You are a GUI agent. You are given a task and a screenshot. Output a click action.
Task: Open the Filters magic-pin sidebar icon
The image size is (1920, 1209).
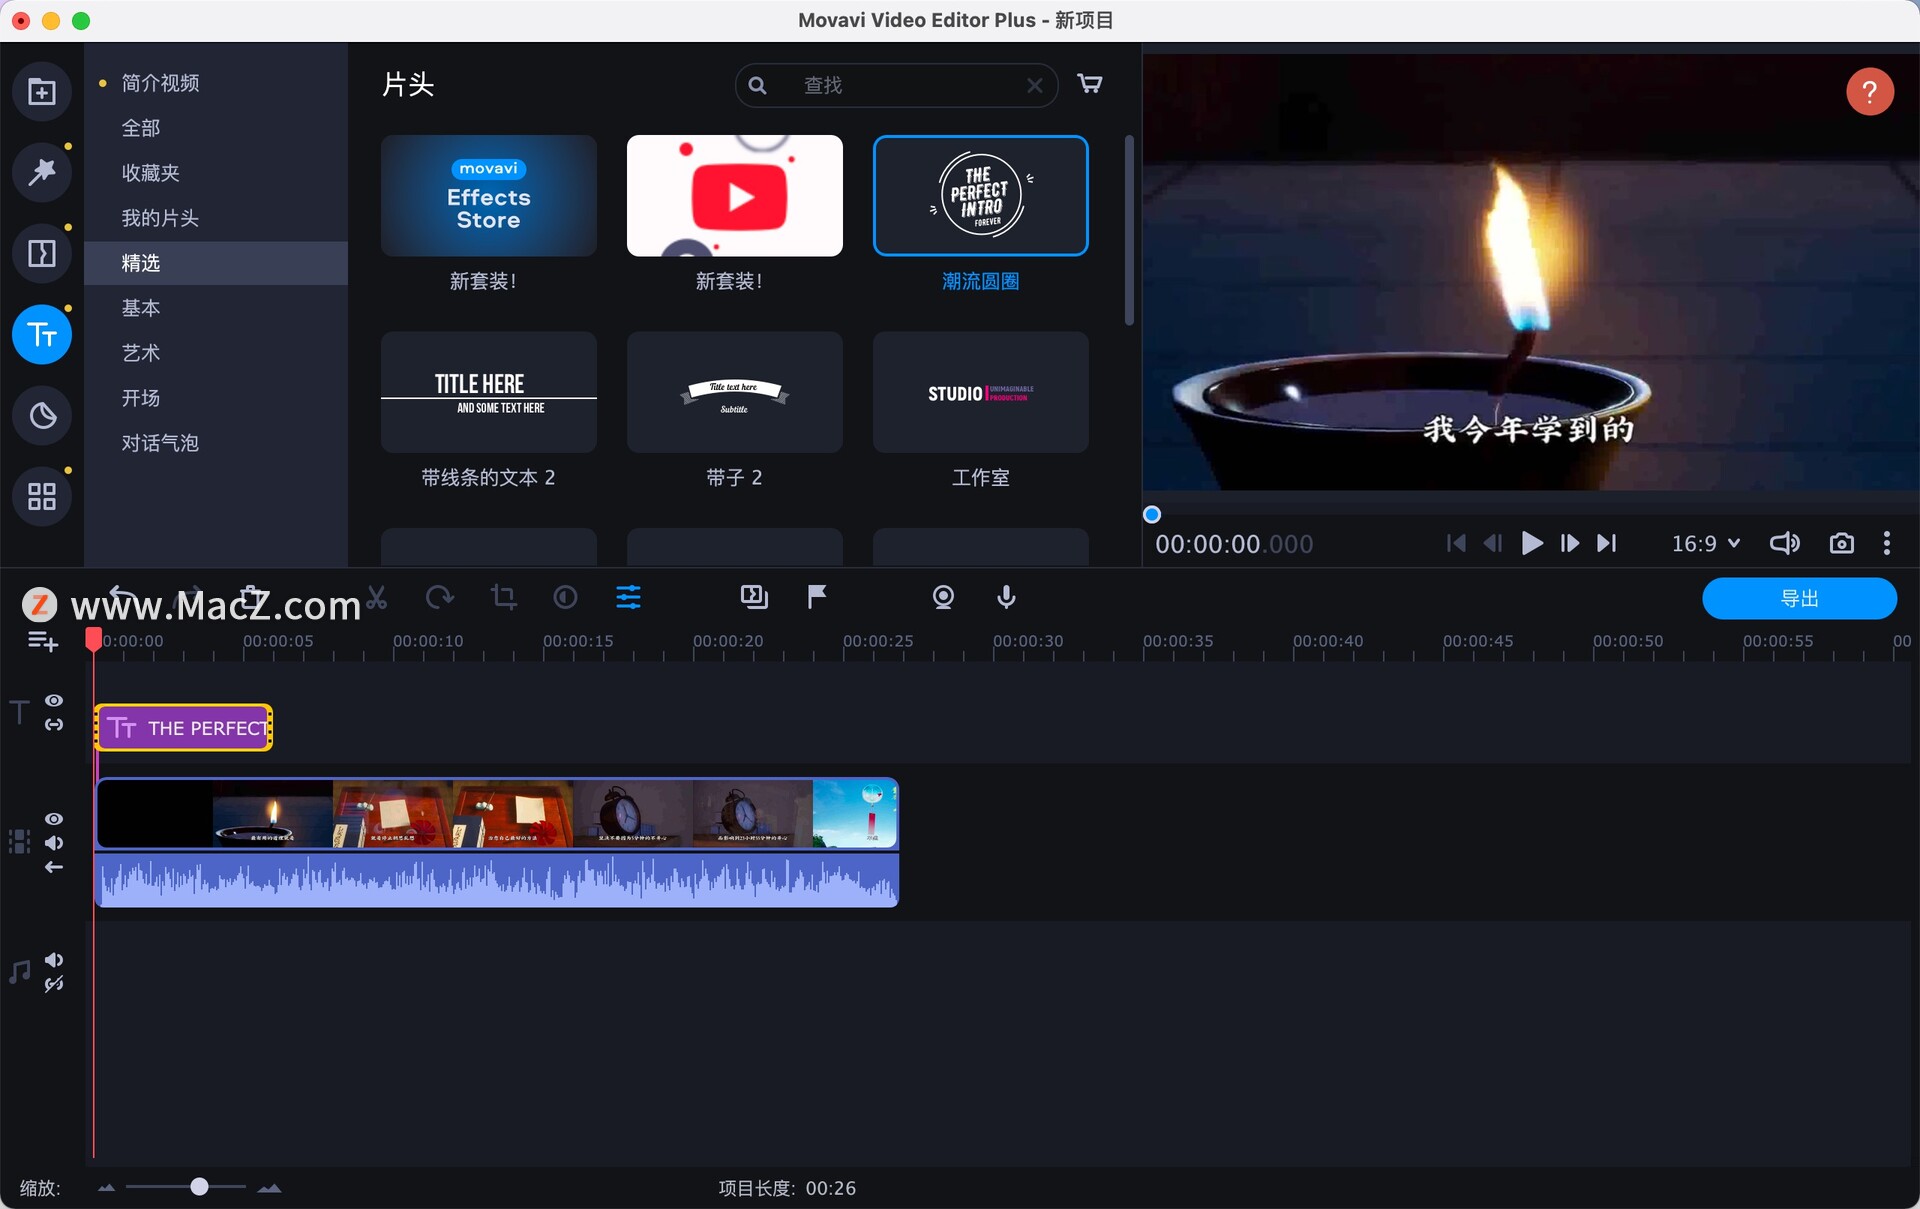coord(41,172)
